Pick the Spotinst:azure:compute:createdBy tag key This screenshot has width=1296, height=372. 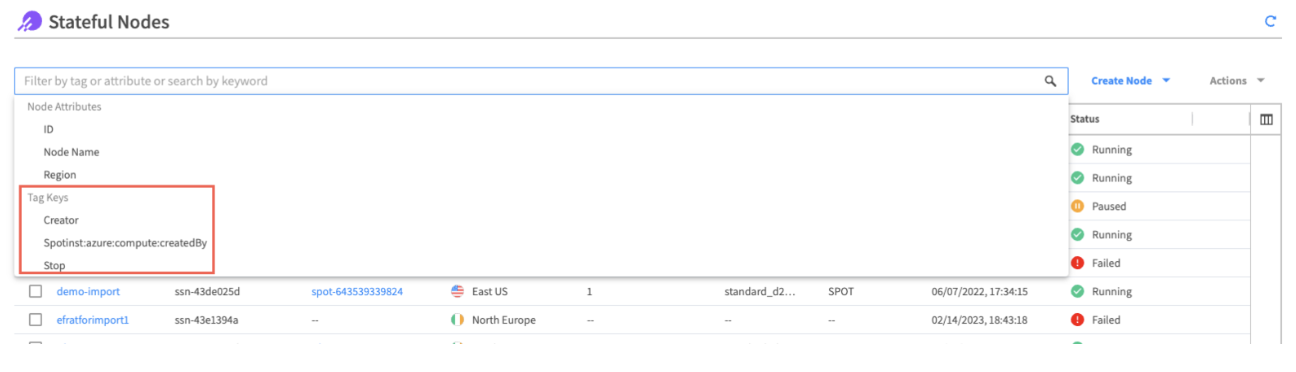point(125,243)
